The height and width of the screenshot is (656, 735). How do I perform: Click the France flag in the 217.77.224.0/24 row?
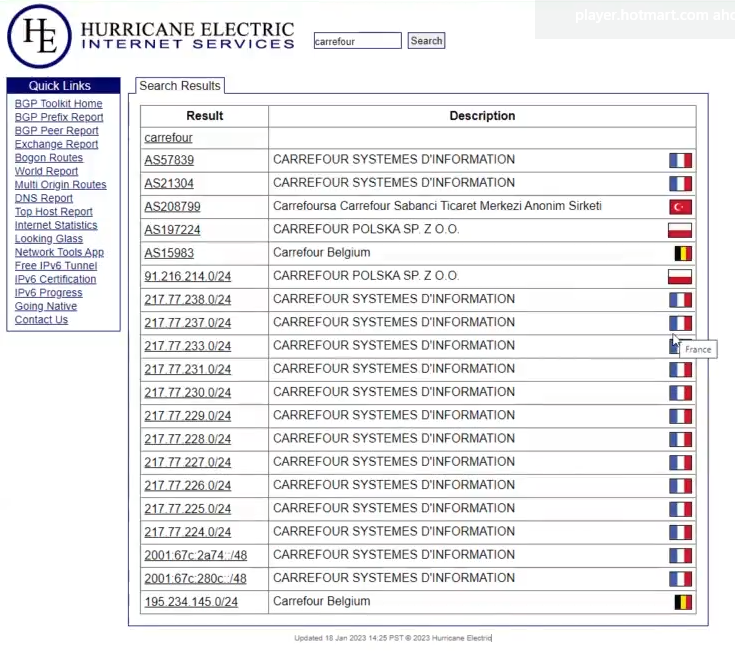680,532
